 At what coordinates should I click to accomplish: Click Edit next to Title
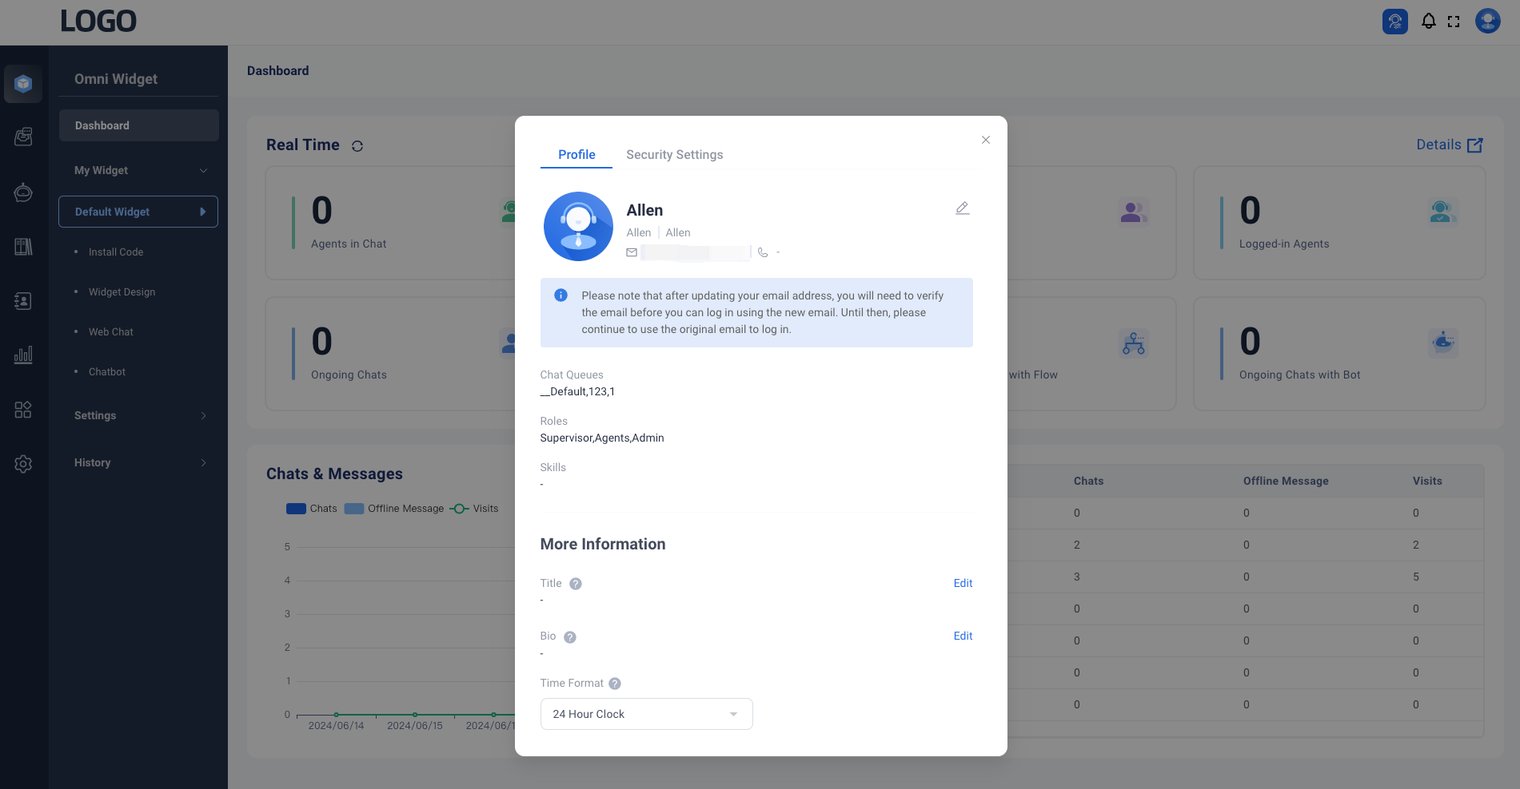coord(962,583)
